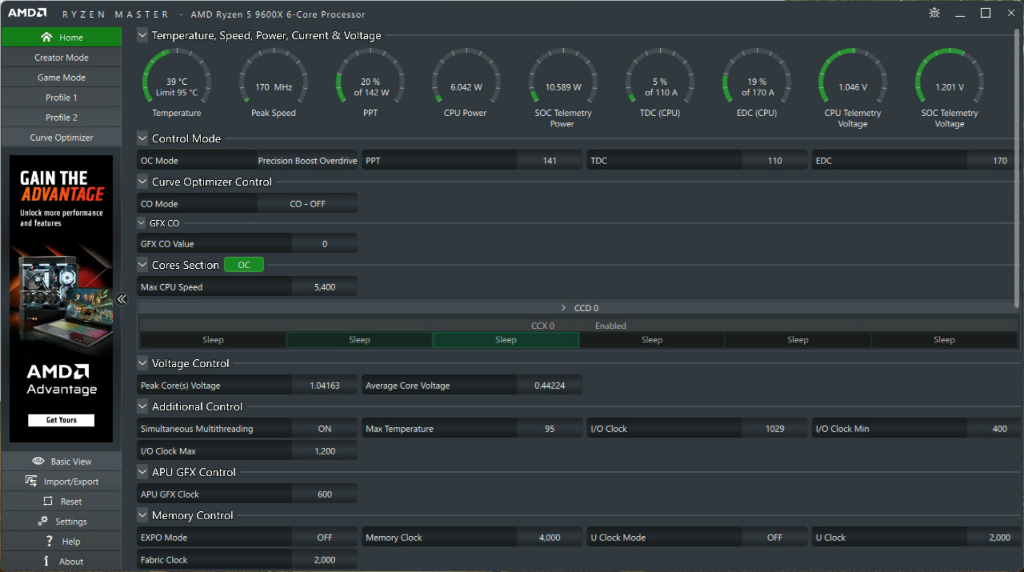Click the bright green highlighted Sleep core cell
Viewport: 1024px width, 572px height.
pyautogui.click(x=505, y=340)
